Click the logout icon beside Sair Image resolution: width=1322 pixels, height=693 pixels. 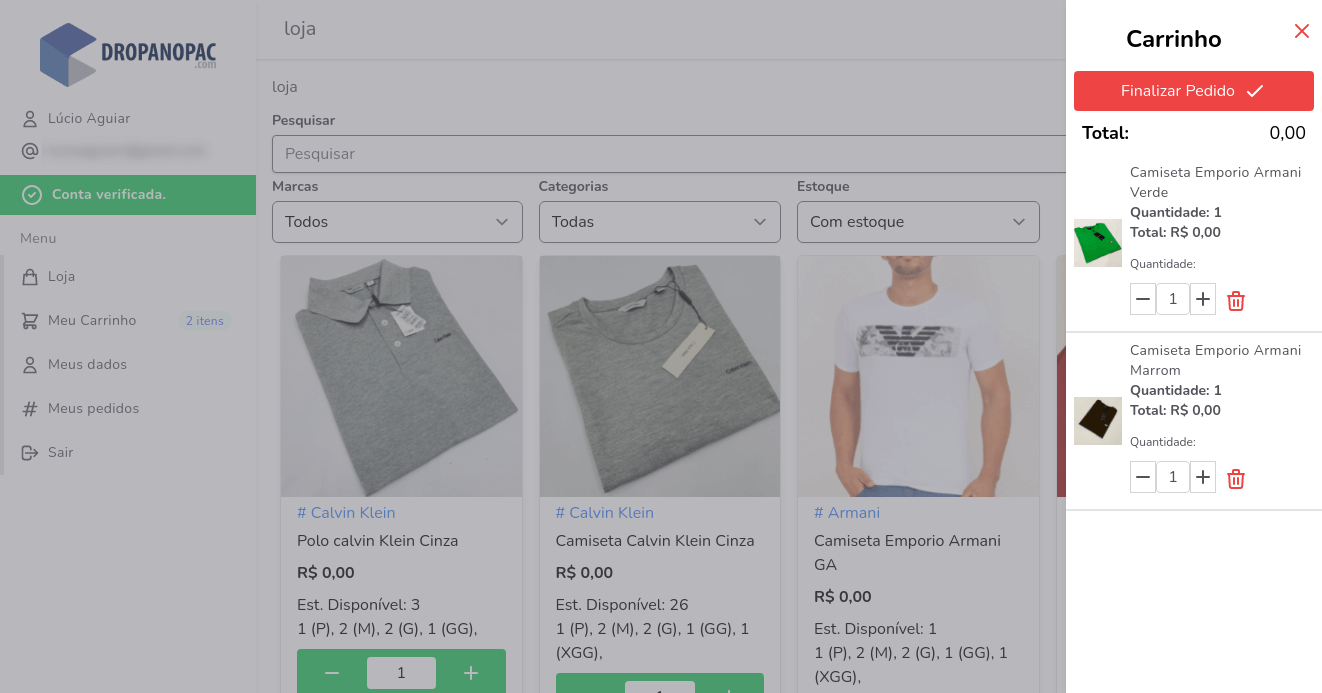[30, 452]
